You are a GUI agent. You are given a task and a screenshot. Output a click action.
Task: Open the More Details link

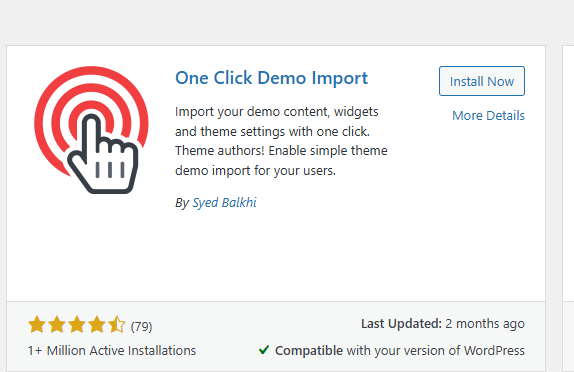pyautogui.click(x=488, y=116)
